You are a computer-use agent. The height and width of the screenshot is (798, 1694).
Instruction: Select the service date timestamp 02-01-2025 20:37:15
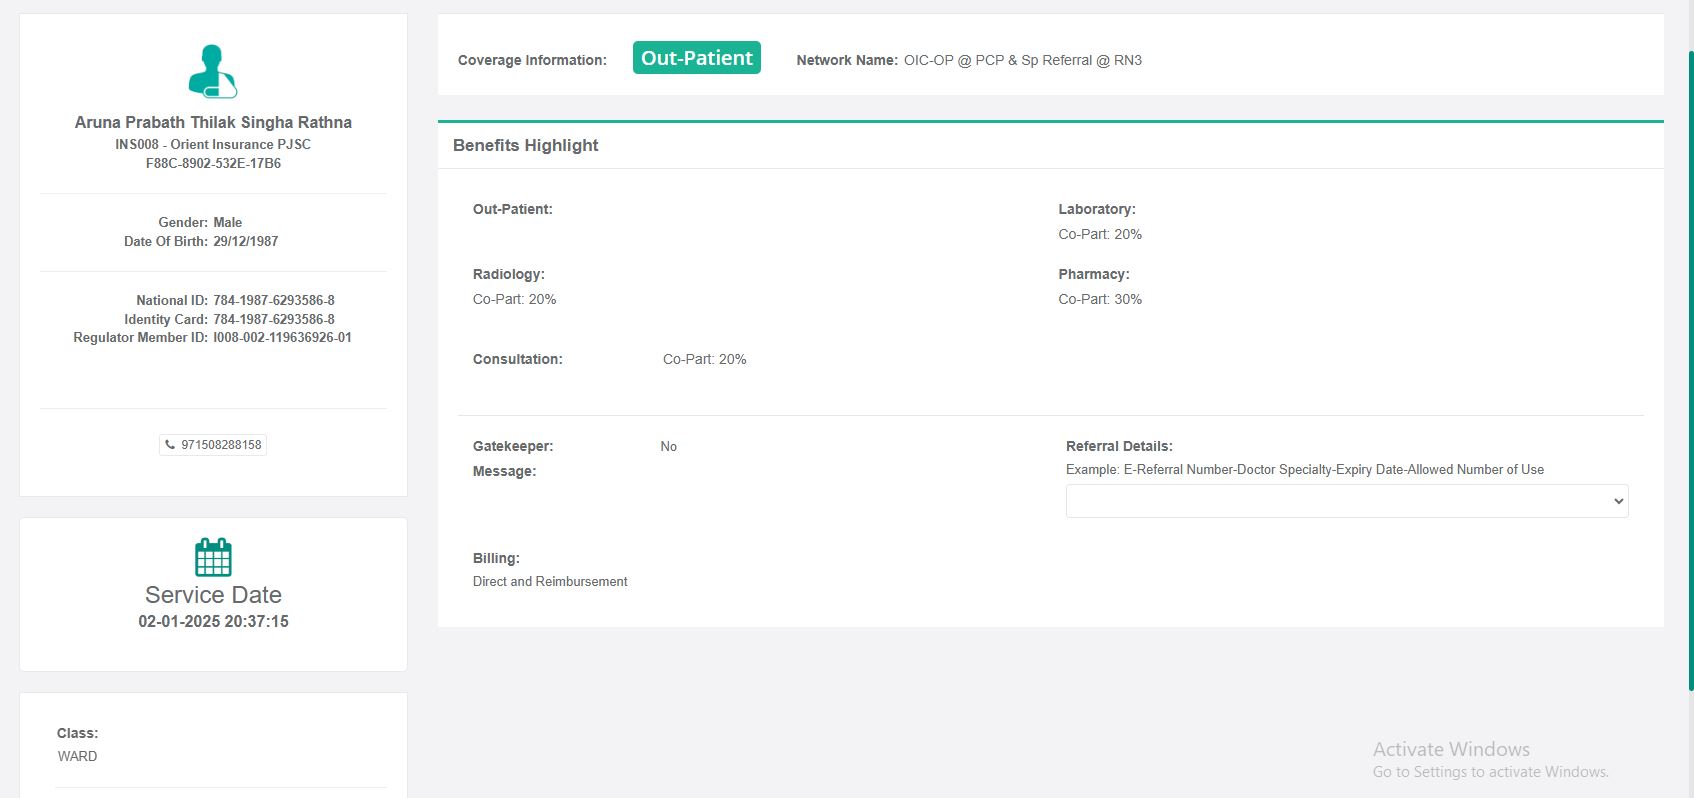[213, 621]
